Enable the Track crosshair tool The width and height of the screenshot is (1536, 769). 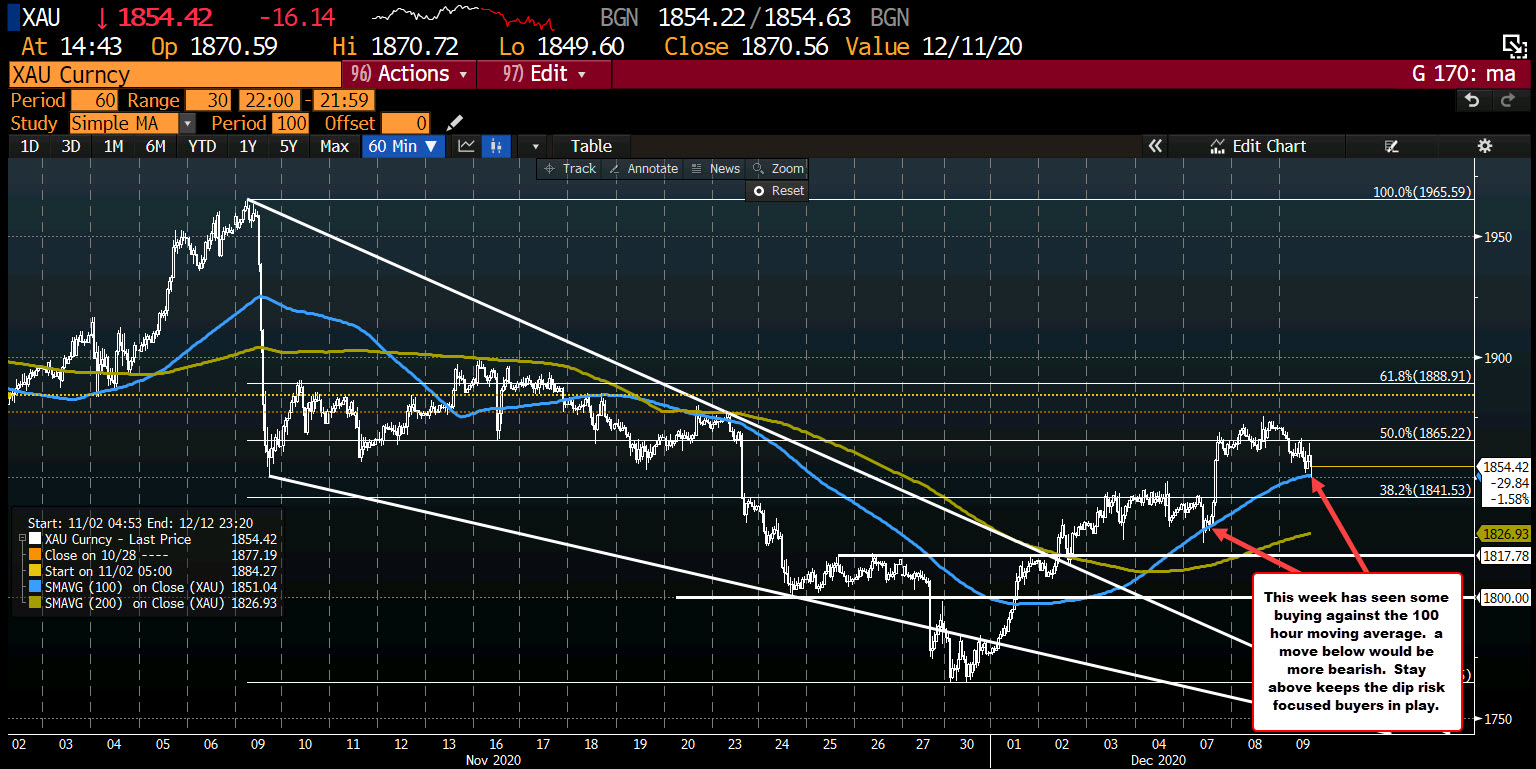pos(569,168)
